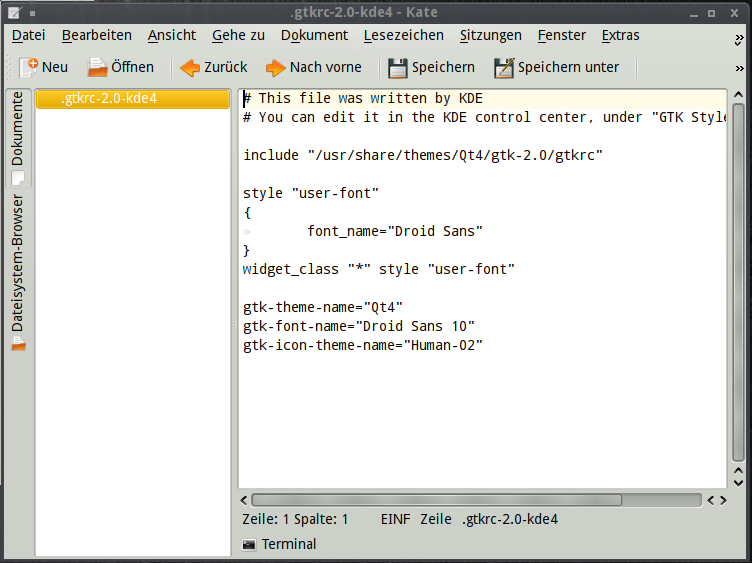Toggle EINF insert mode in status bar
752x563 pixels.
[x=396, y=519]
